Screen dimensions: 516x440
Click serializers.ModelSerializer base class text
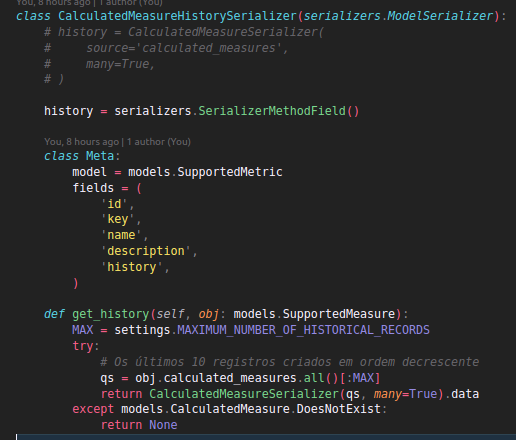coord(398,16)
